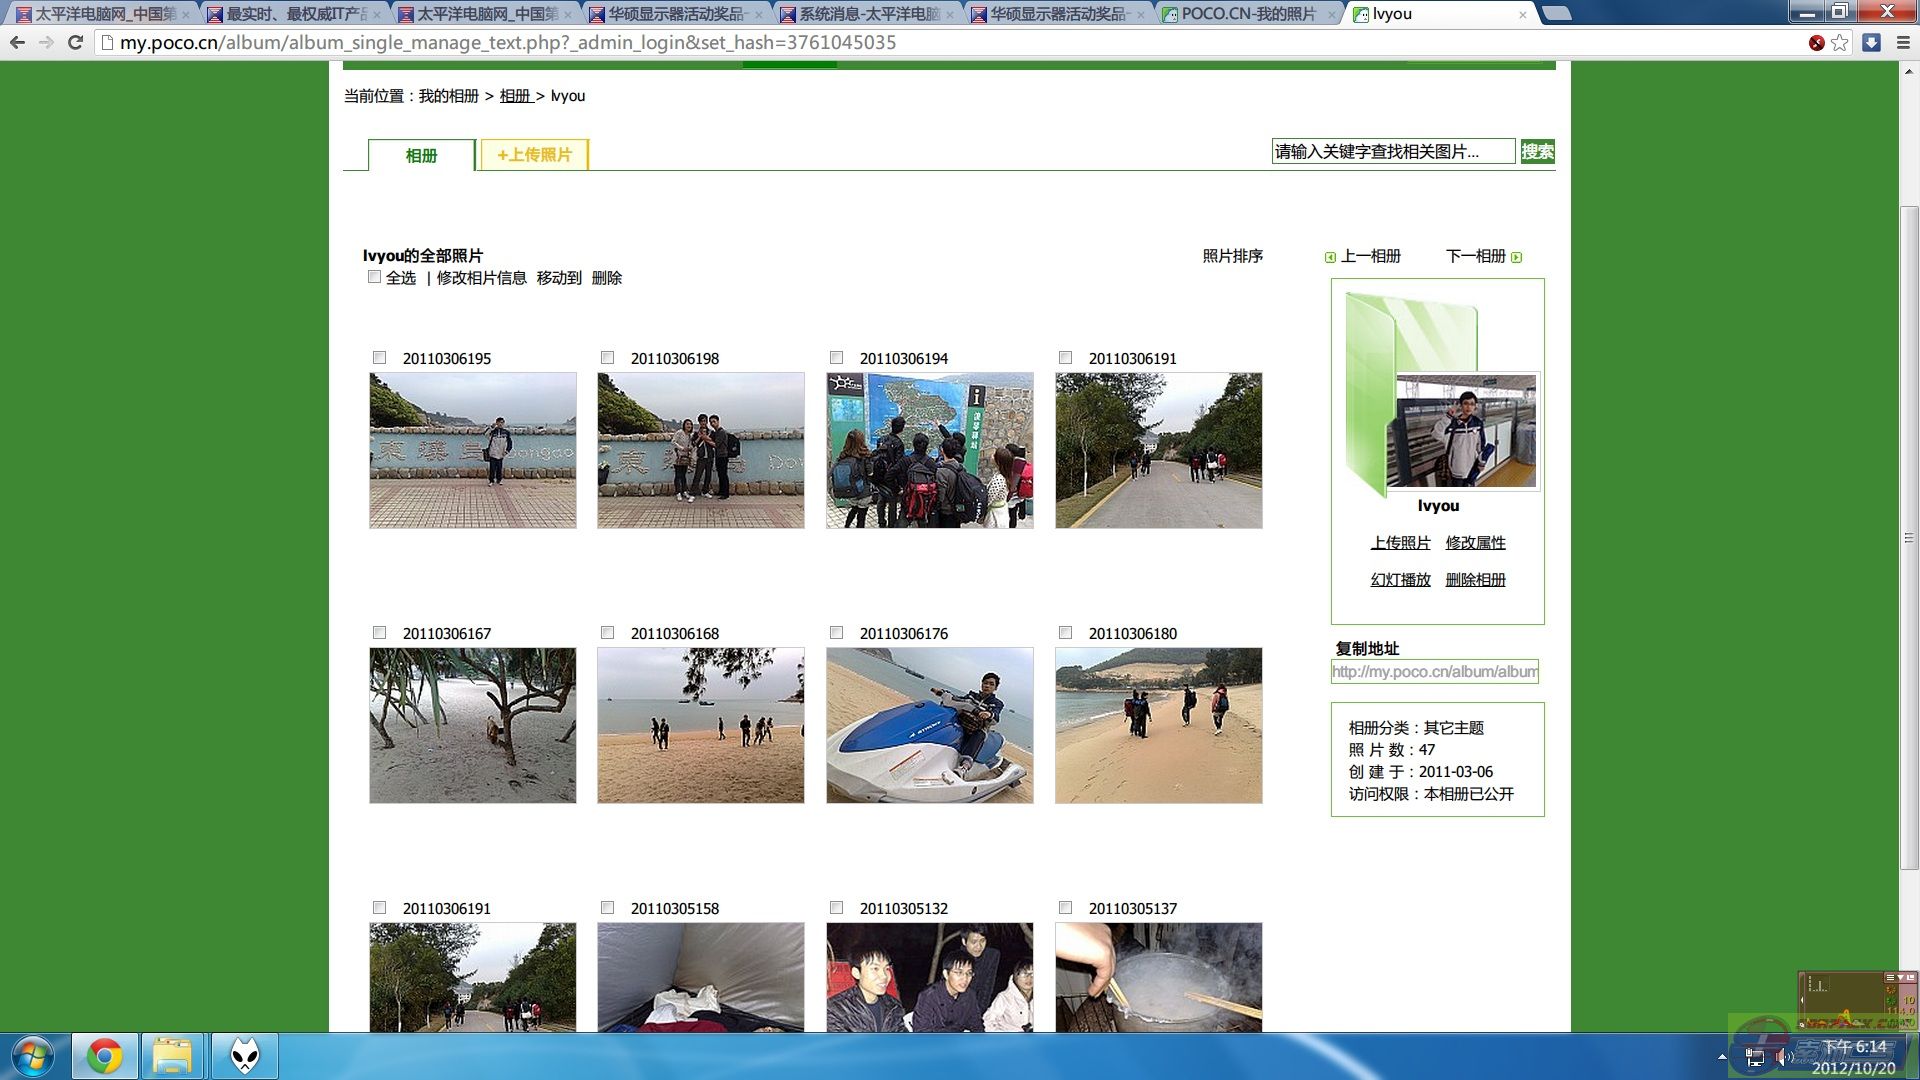Check the checkbox for photo 20110306195

(379, 357)
